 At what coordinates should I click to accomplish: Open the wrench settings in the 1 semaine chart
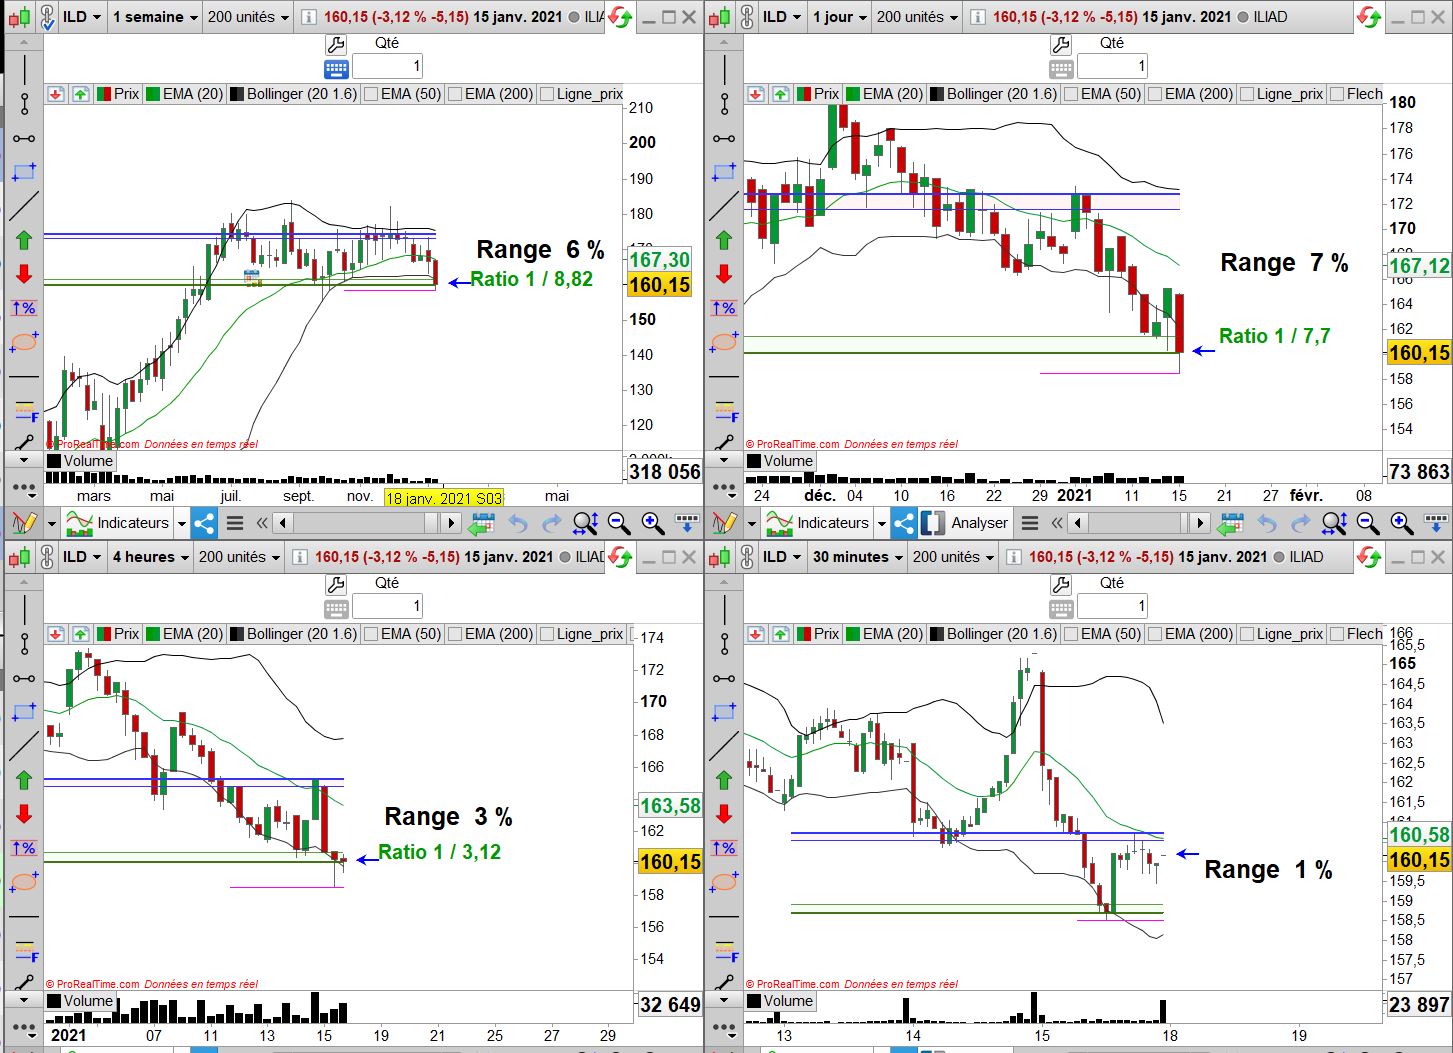(x=336, y=44)
